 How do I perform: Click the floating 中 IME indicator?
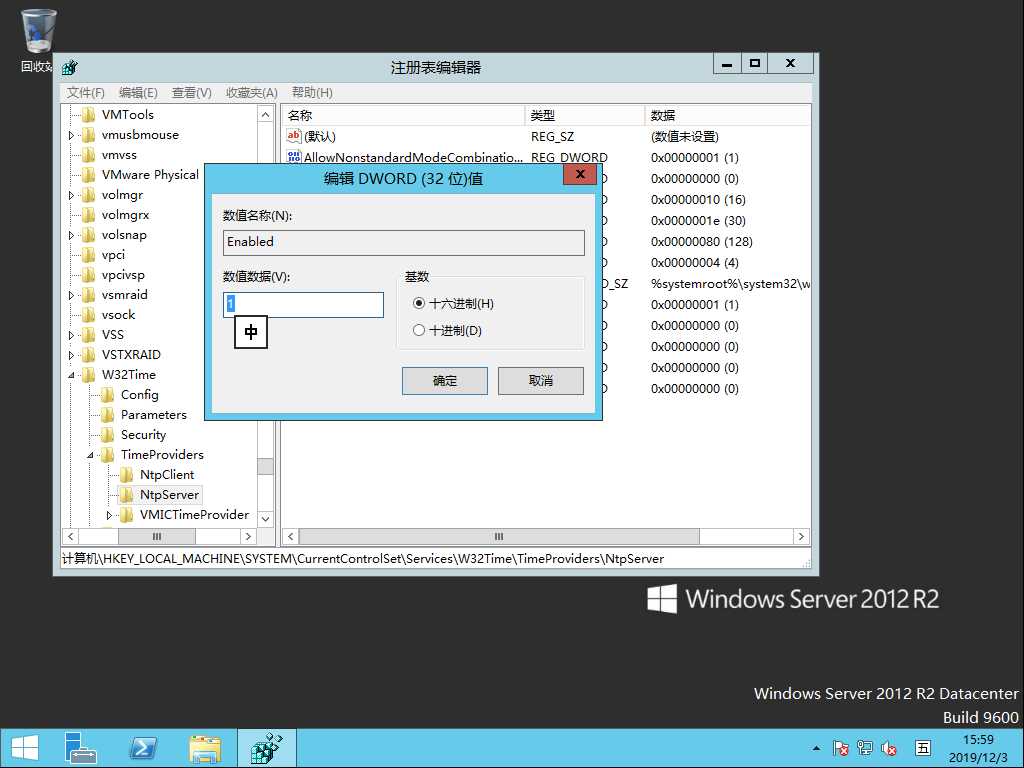coord(251,332)
